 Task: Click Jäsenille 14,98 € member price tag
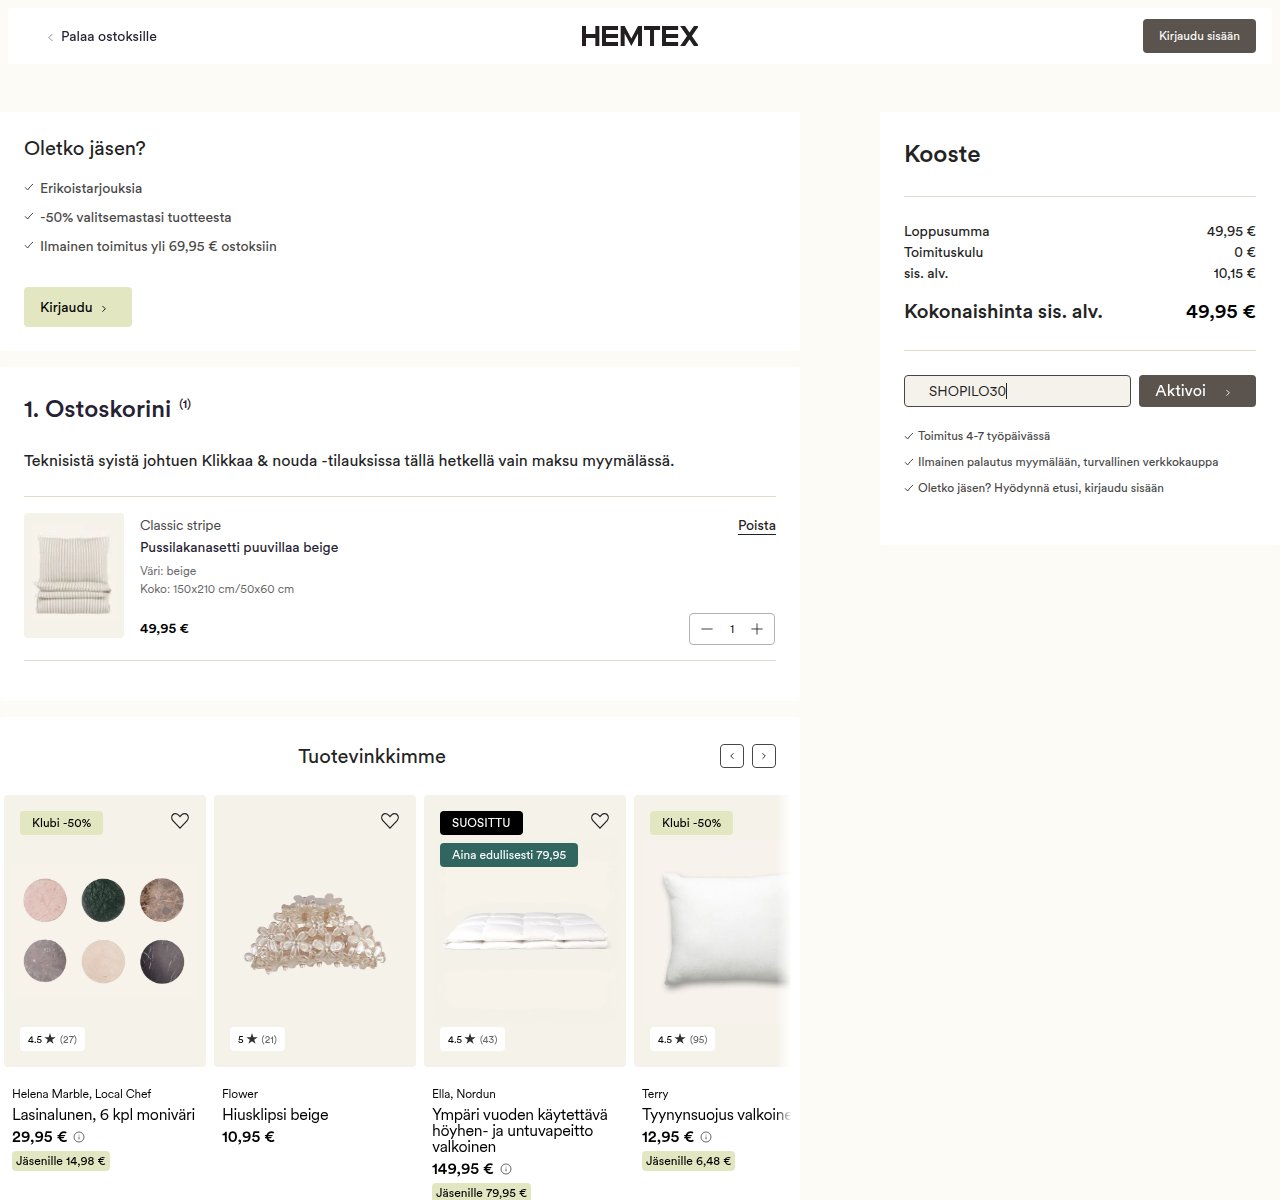click(x=60, y=1161)
